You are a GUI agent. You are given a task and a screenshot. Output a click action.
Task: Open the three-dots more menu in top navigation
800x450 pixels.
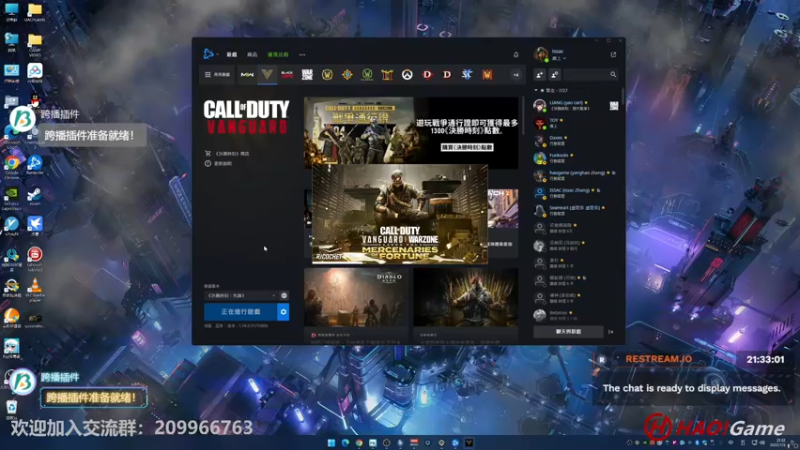302,55
